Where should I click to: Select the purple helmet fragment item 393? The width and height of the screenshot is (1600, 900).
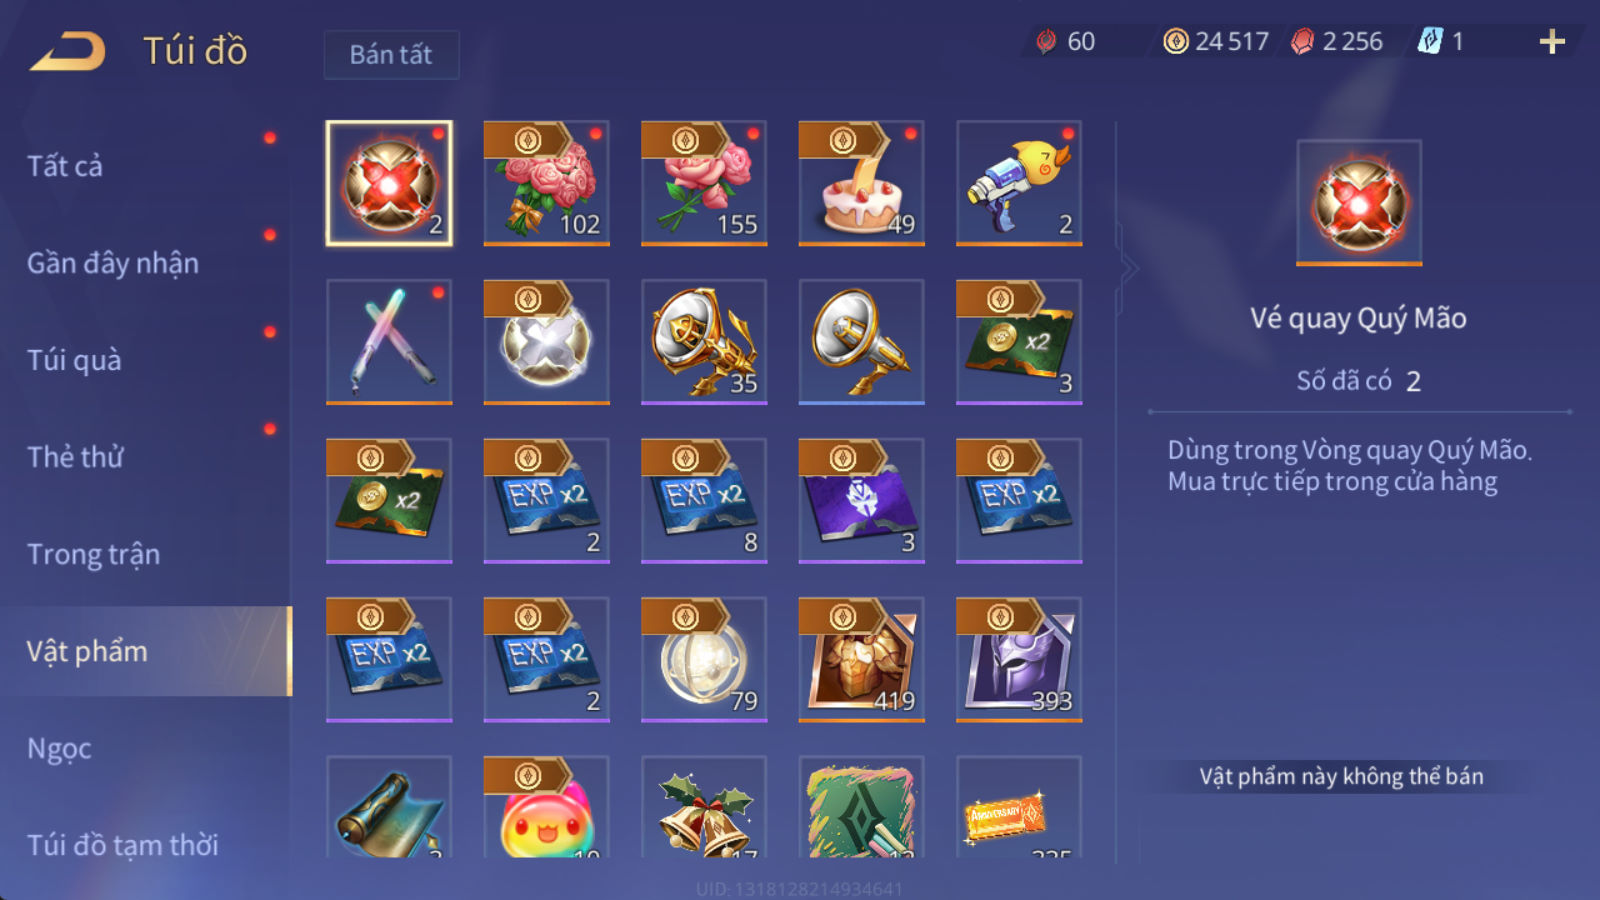tap(1019, 659)
